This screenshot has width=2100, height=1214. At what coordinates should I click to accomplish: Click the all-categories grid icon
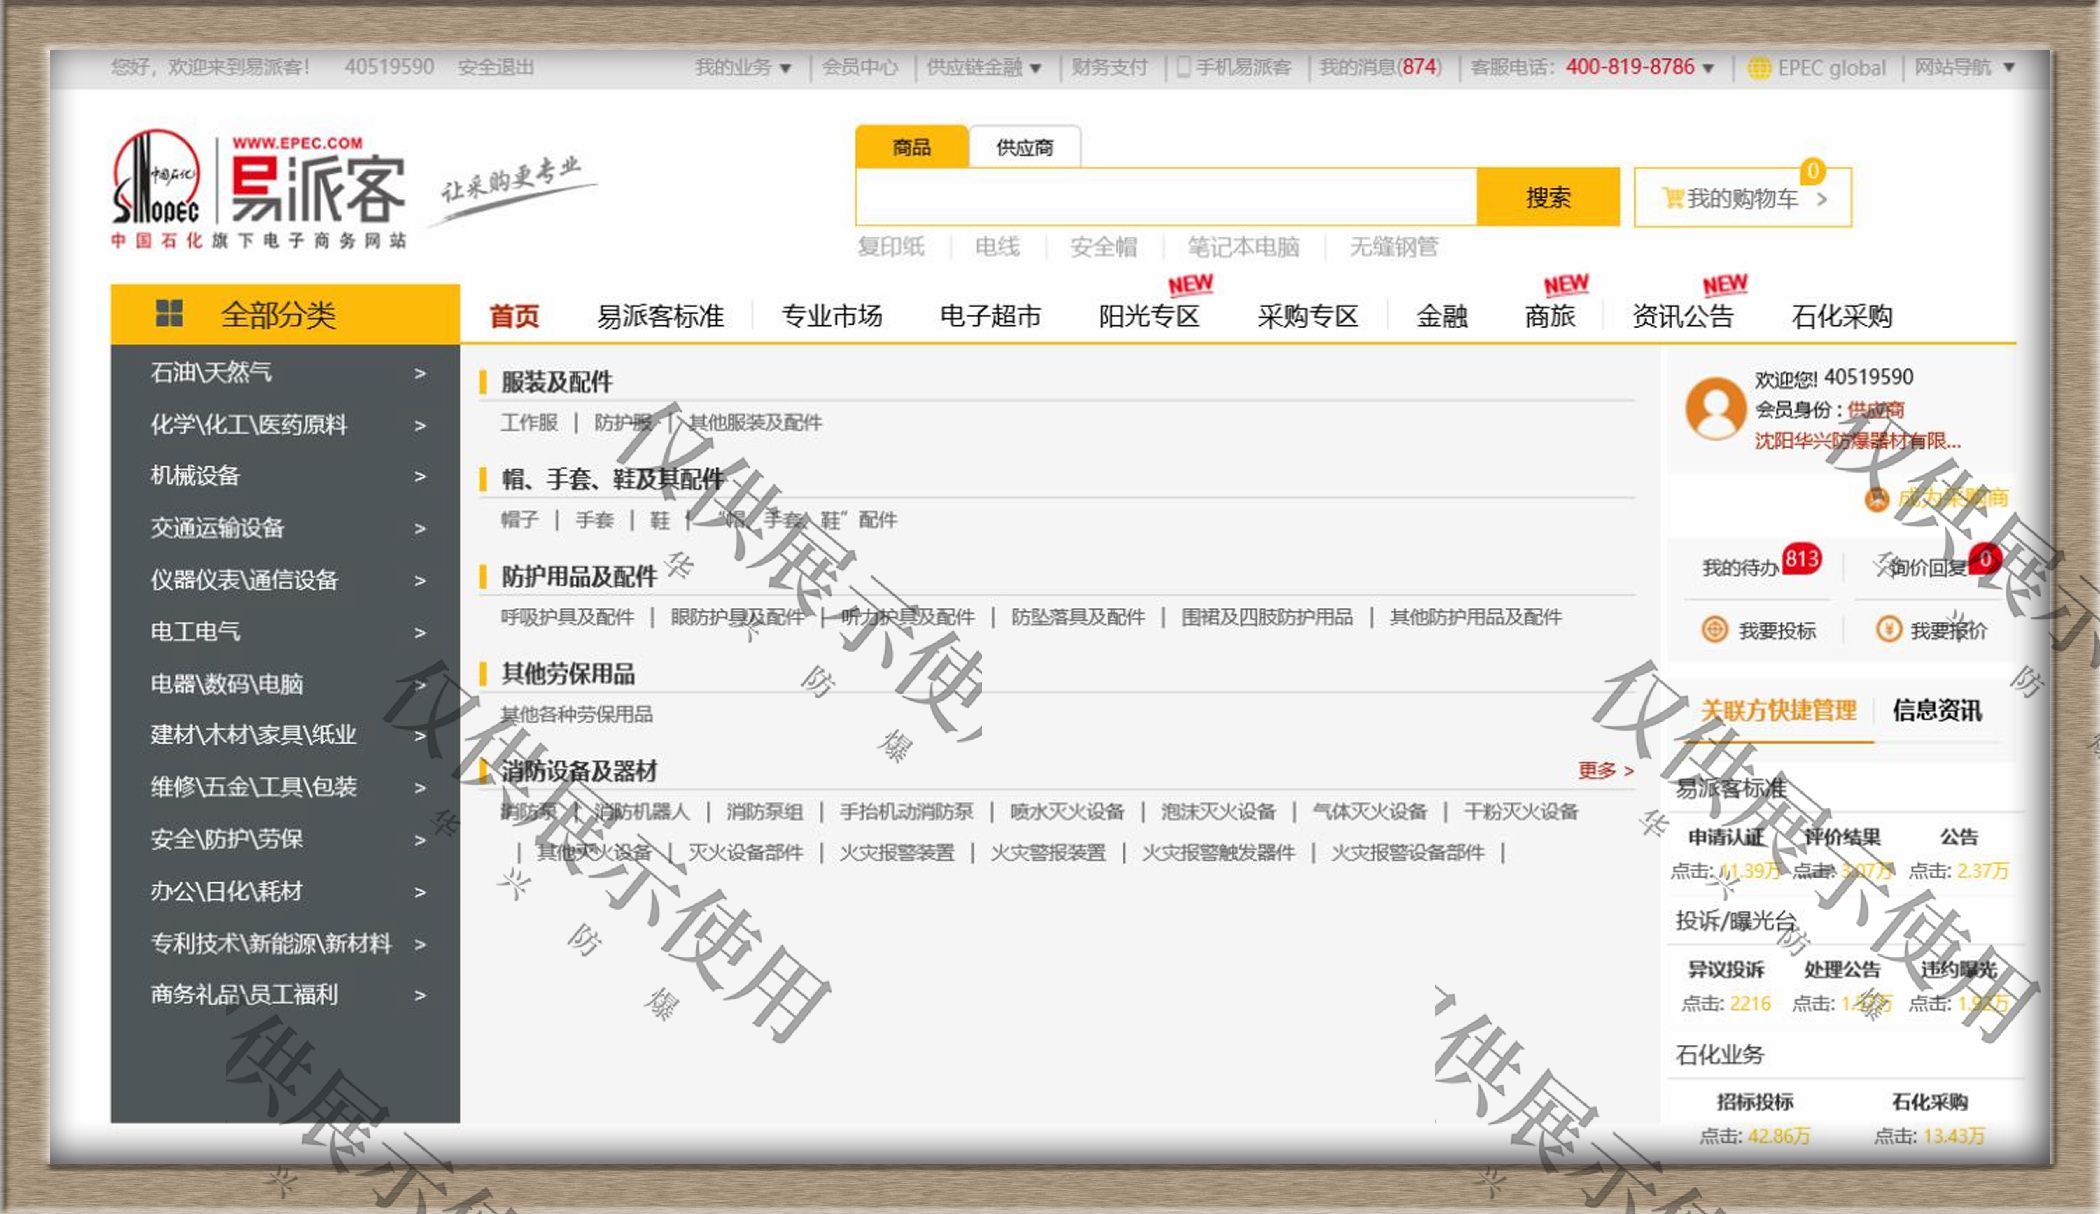(170, 314)
